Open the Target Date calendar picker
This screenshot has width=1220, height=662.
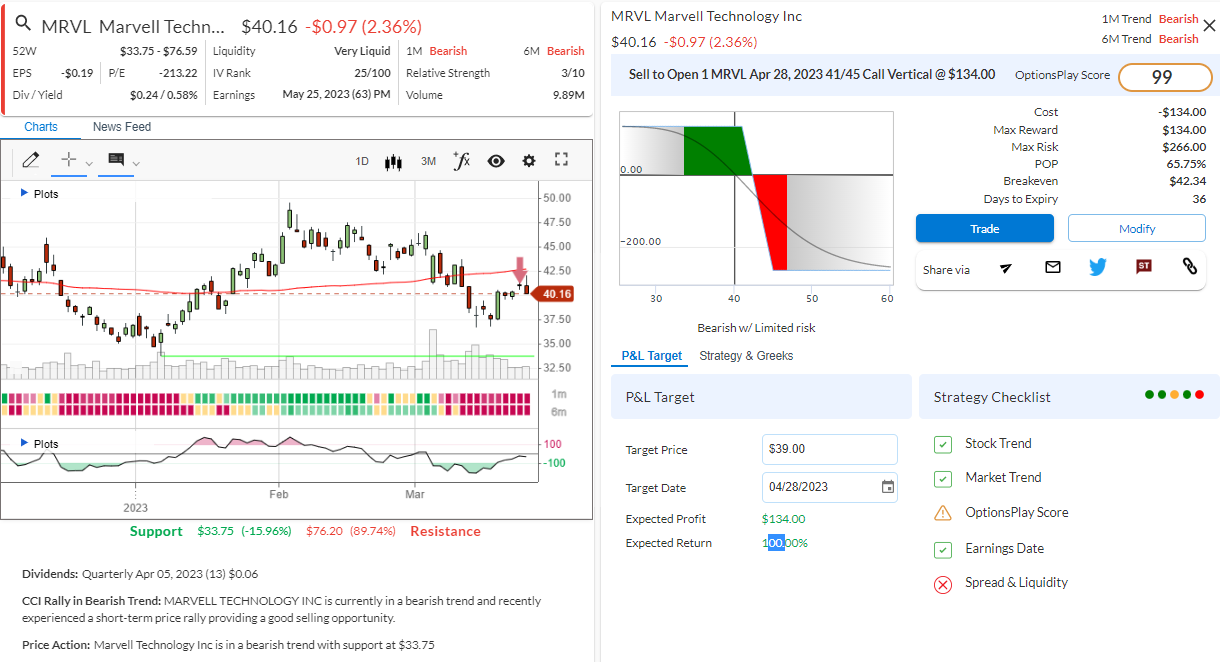click(x=887, y=487)
